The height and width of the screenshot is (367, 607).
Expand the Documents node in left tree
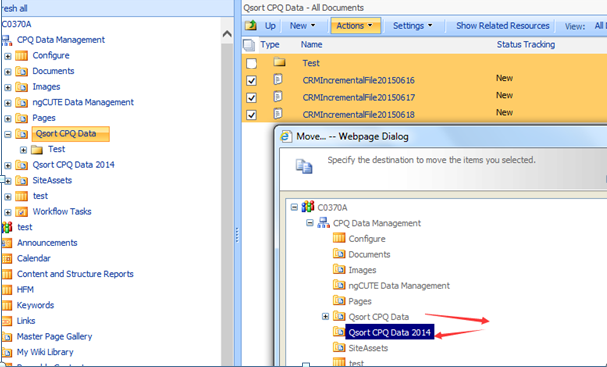(8, 72)
